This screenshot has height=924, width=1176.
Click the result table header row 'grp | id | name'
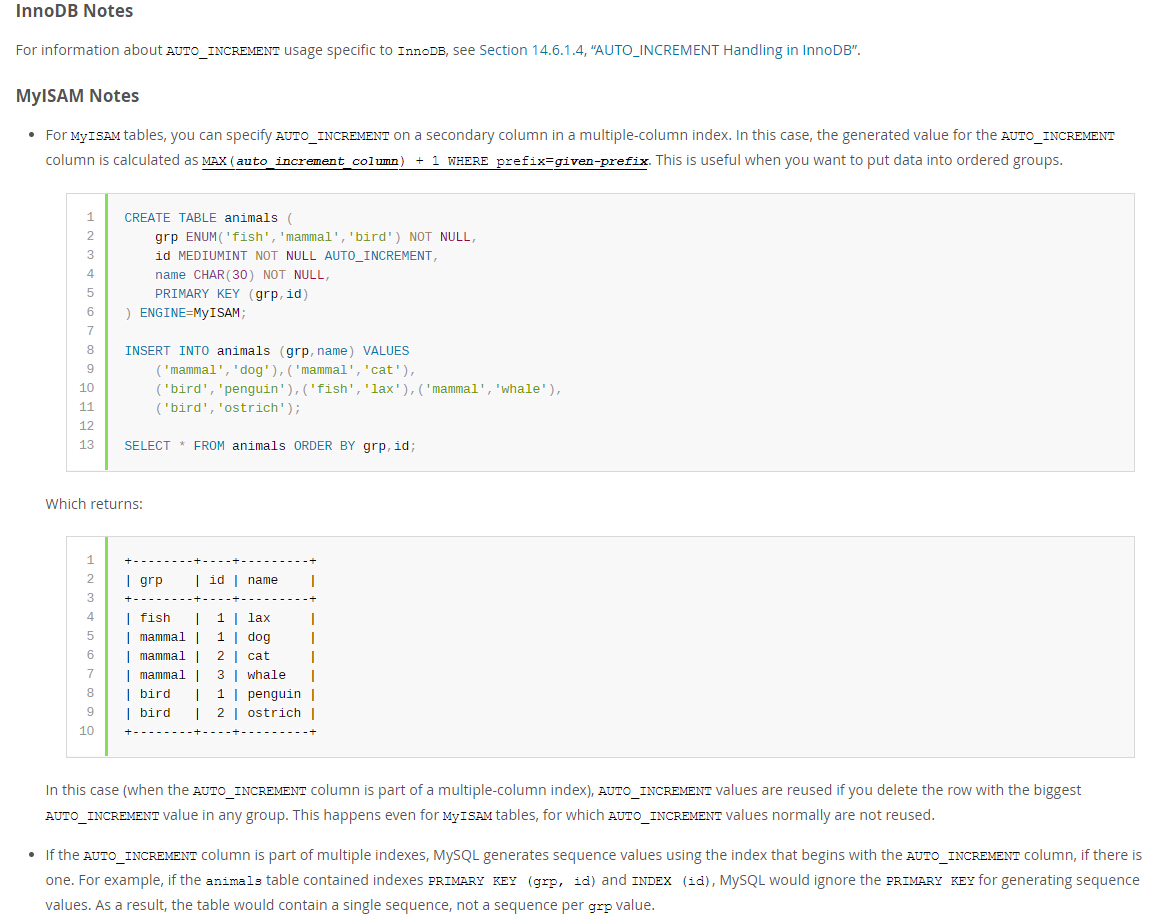click(x=220, y=580)
